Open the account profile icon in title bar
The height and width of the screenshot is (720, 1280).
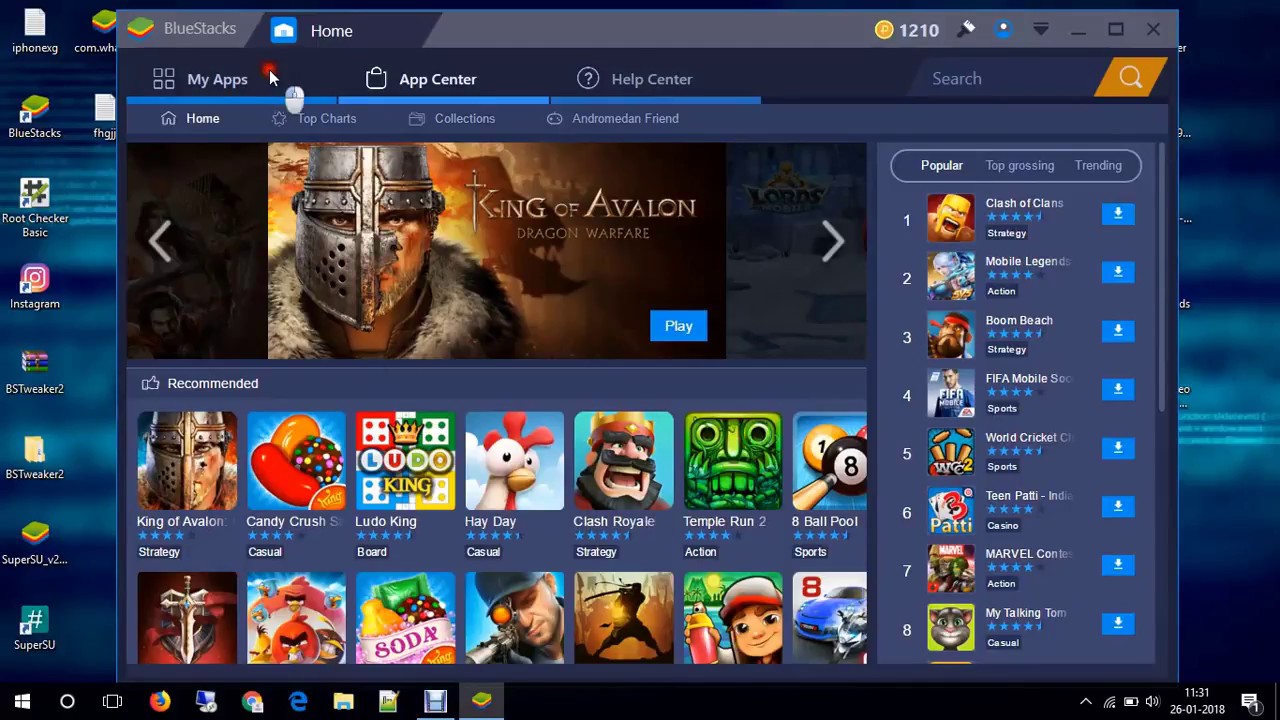point(1003,29)
